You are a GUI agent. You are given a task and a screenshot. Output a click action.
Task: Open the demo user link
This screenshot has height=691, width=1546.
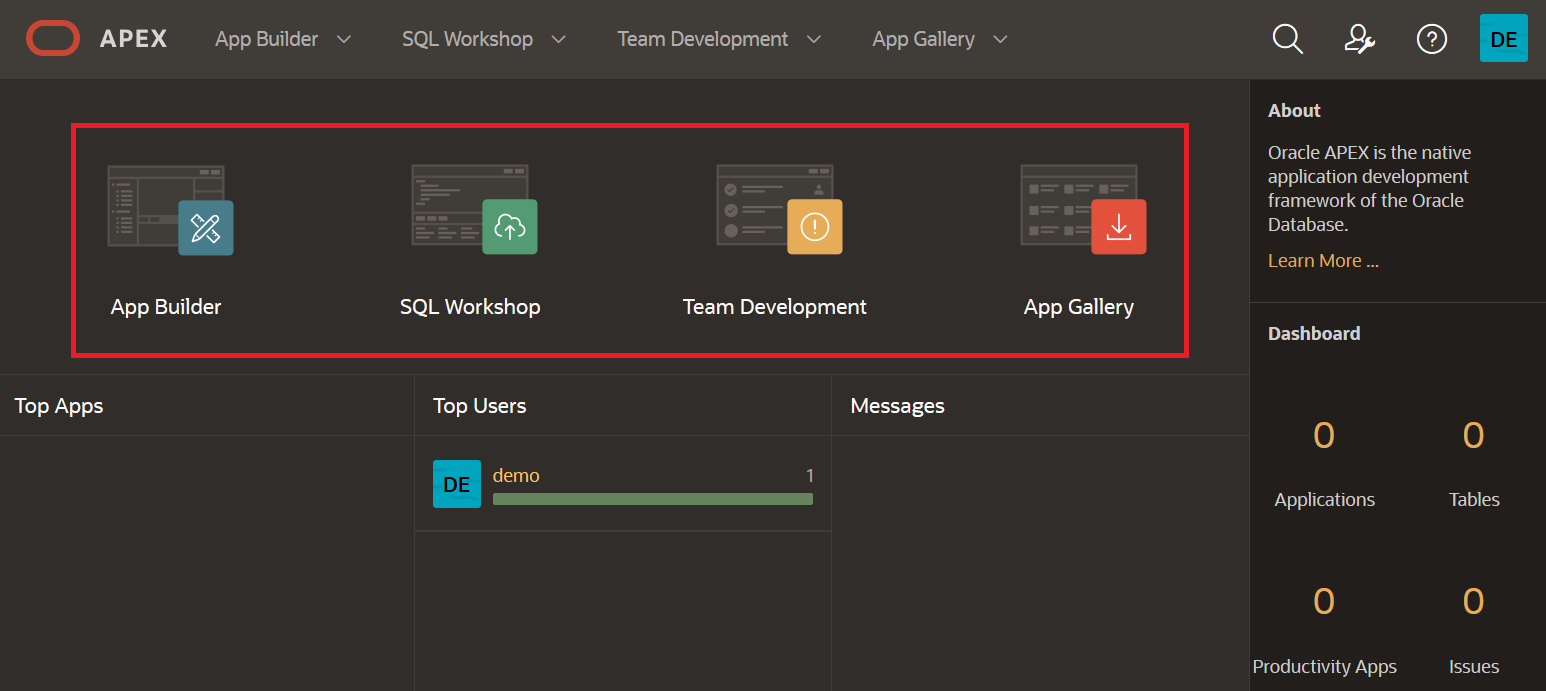point(516,476)
